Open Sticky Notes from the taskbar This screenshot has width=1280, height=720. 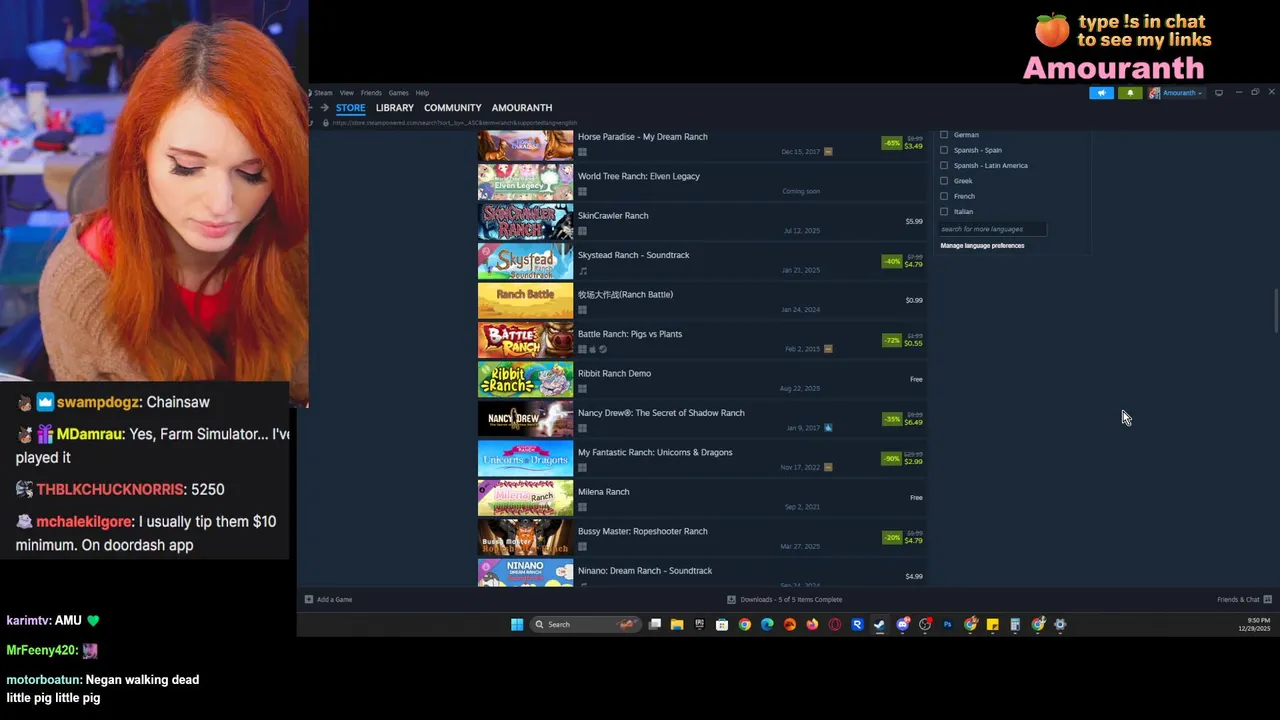(x=992, y=624)
